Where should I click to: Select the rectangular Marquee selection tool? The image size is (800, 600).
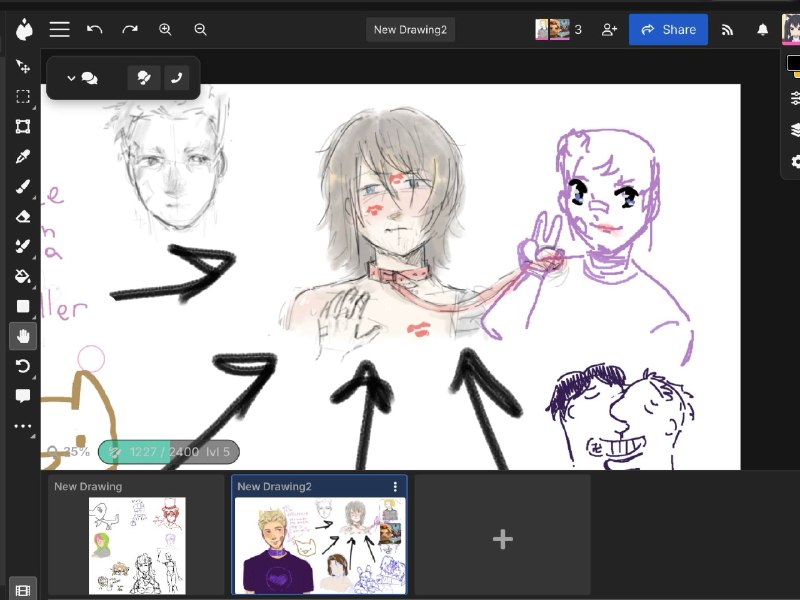(x=23, y=96)
